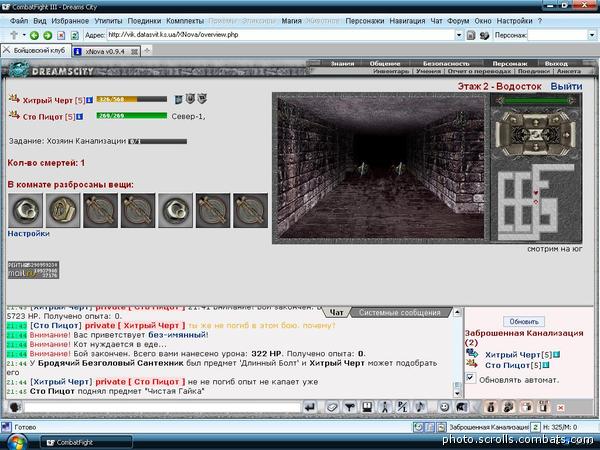
Task: Click Выход in the game header
Action: pyautogui.click(x=556, y=64)
